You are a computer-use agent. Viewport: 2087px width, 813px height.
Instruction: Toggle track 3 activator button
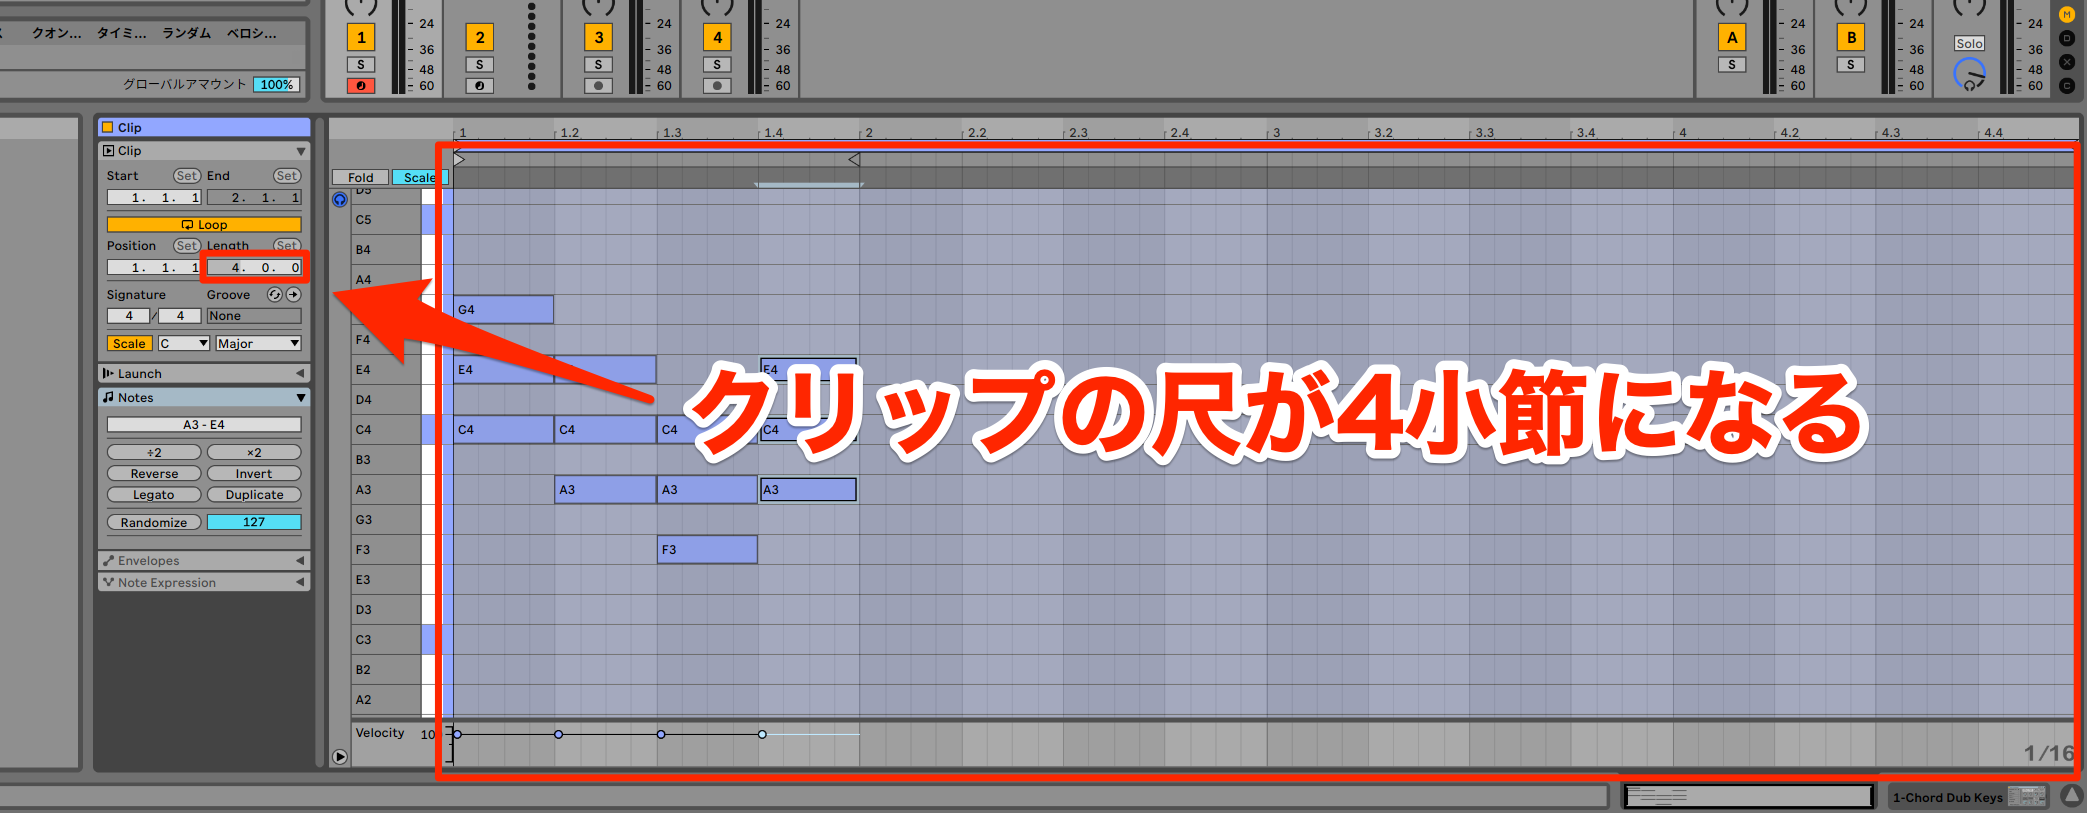[x=598, y=38]
